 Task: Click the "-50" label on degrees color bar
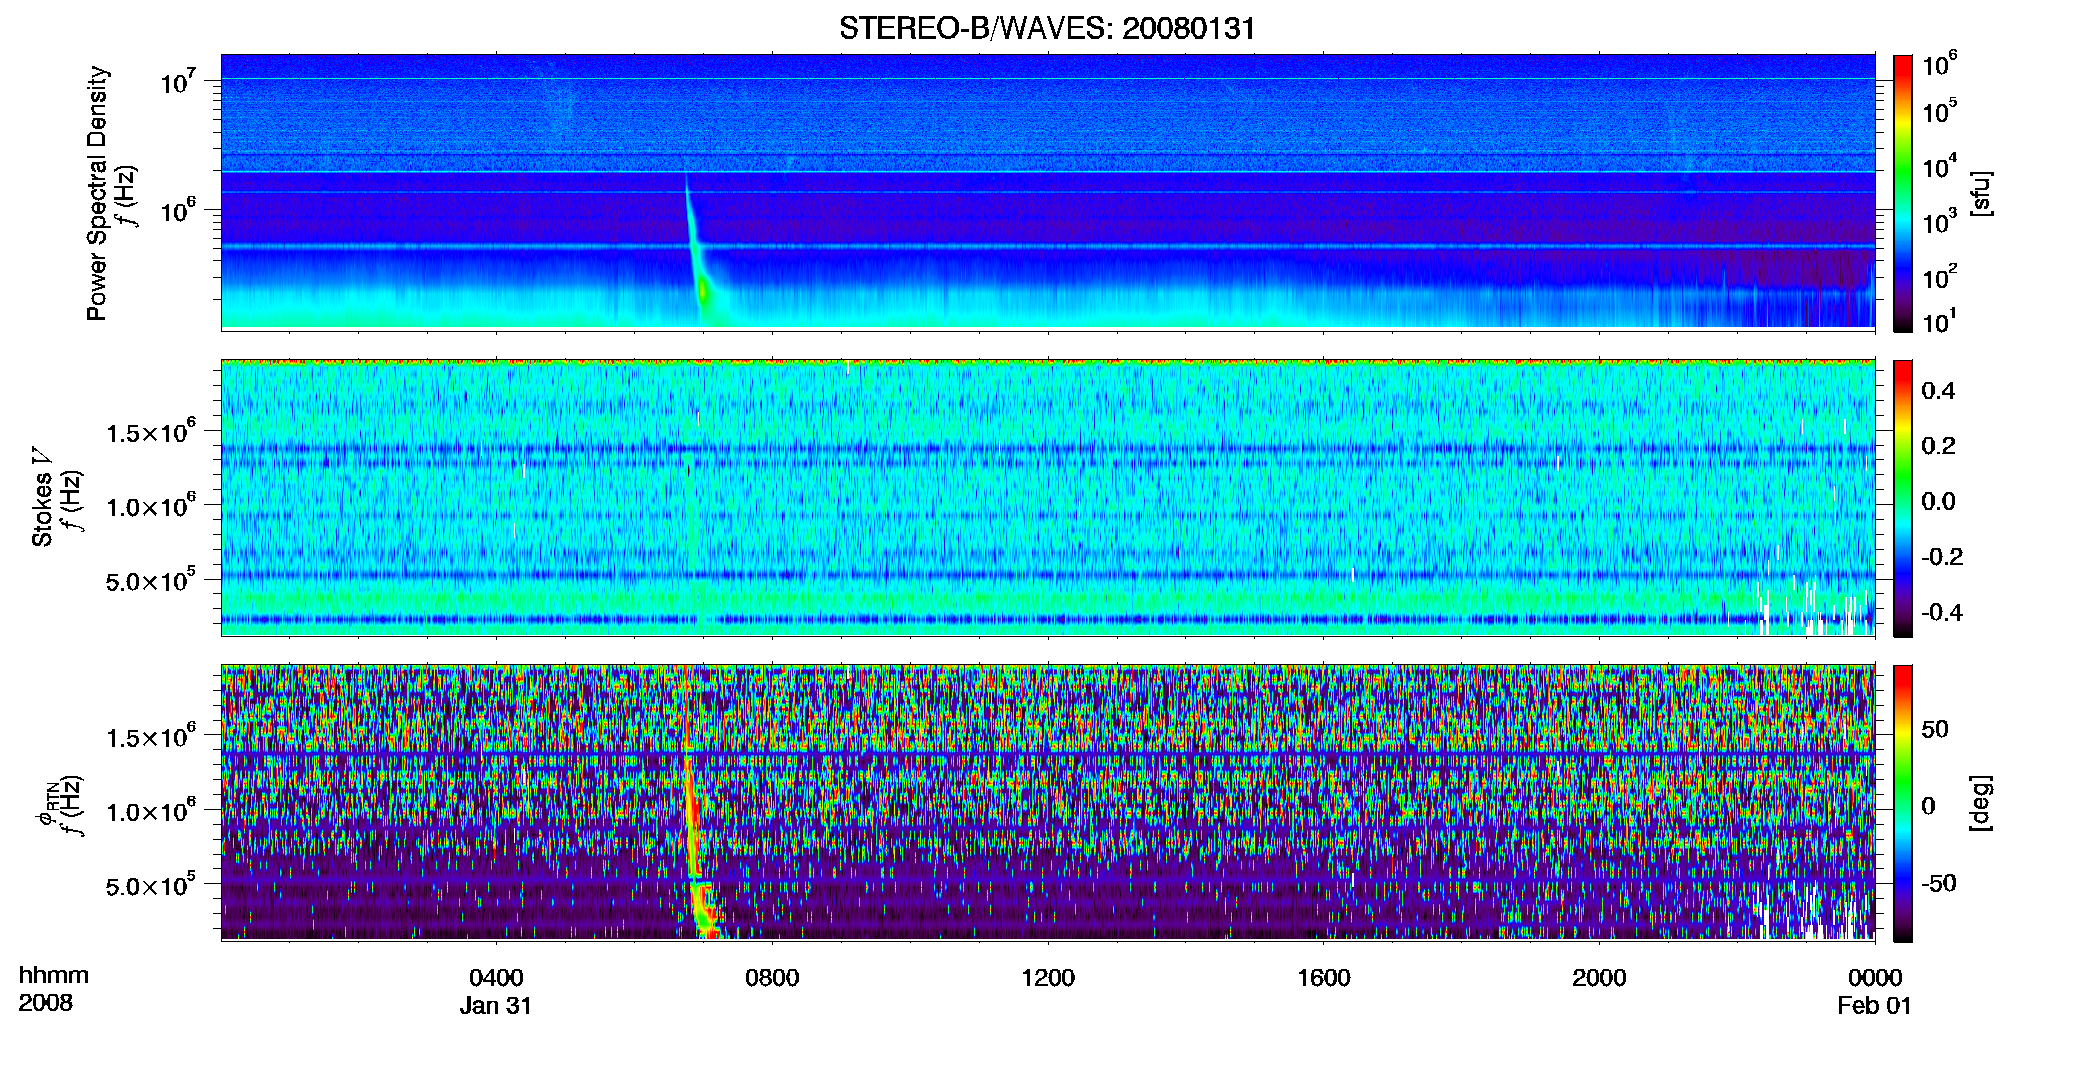pos(1939,884)
